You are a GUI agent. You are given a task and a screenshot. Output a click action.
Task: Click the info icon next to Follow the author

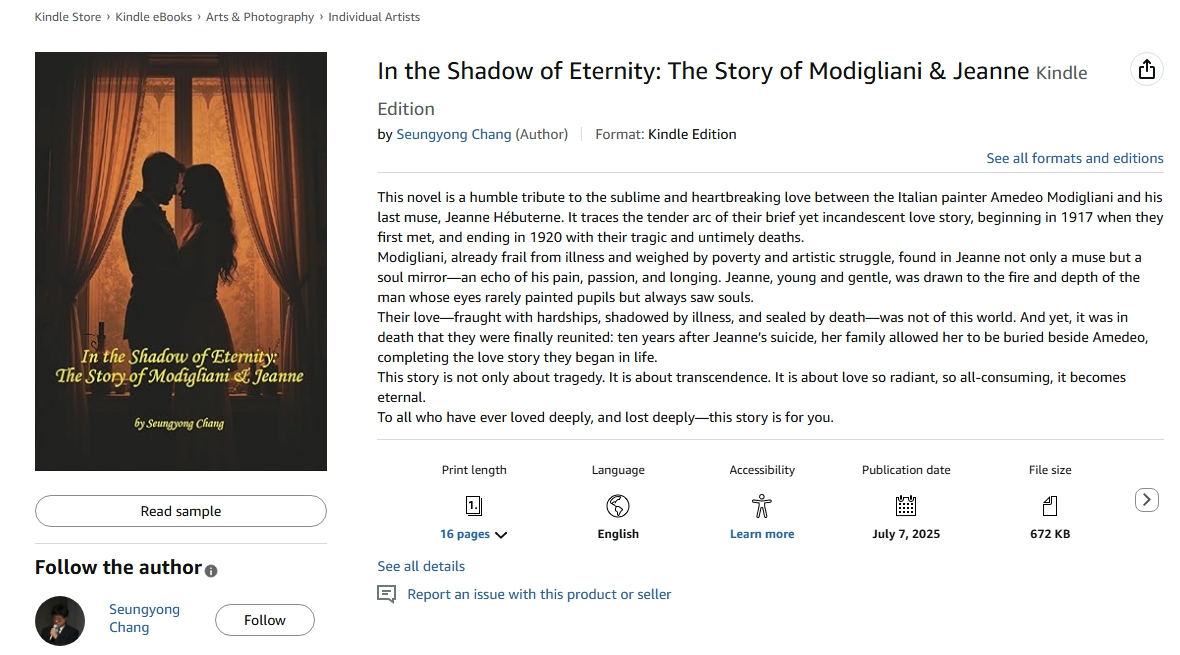(211, 570)
